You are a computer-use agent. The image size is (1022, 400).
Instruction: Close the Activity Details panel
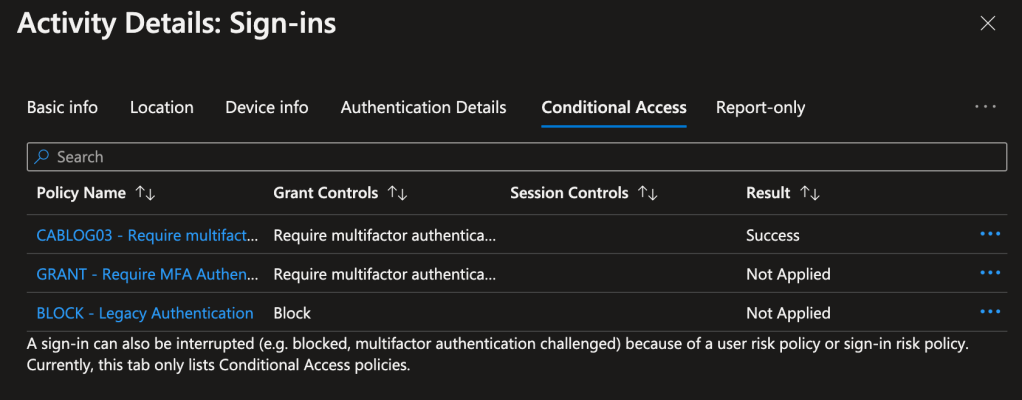[987, 24]
